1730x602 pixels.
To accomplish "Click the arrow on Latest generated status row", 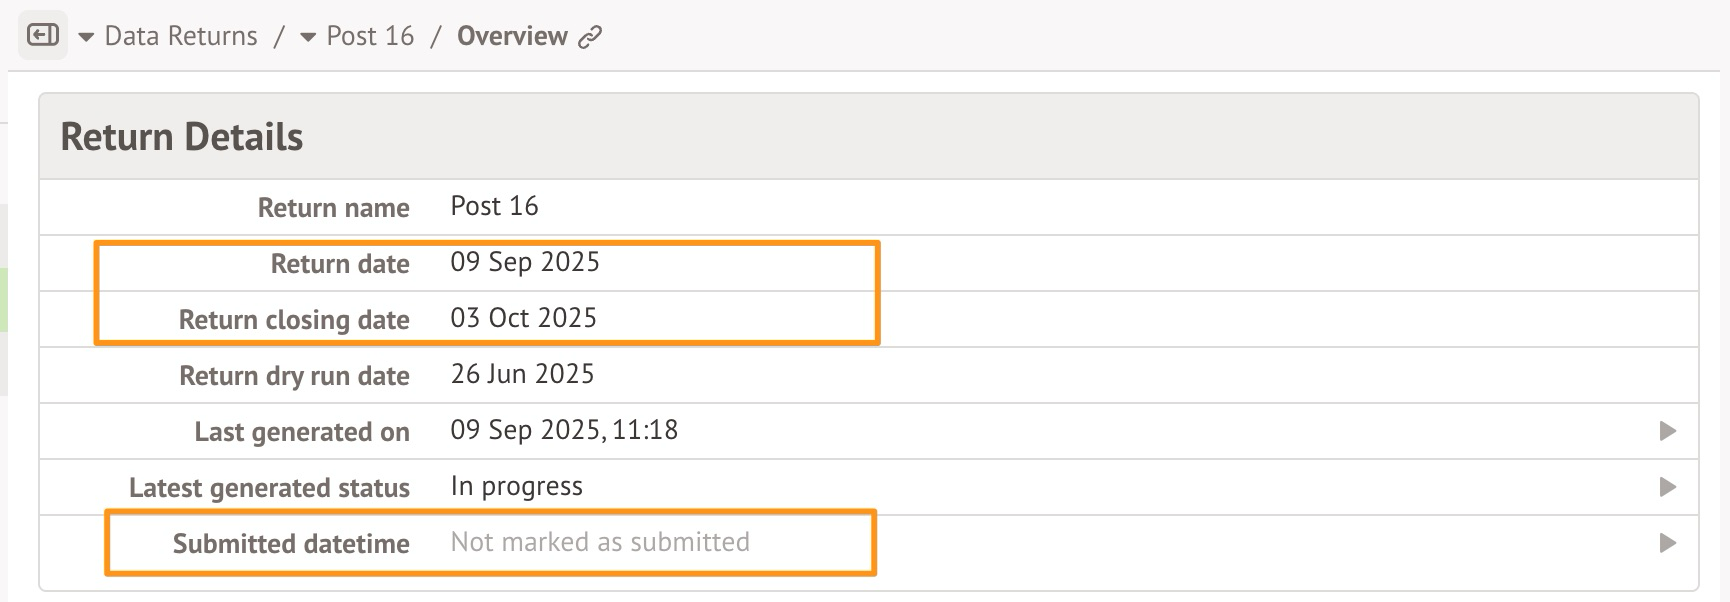I will pos(1667,487).
